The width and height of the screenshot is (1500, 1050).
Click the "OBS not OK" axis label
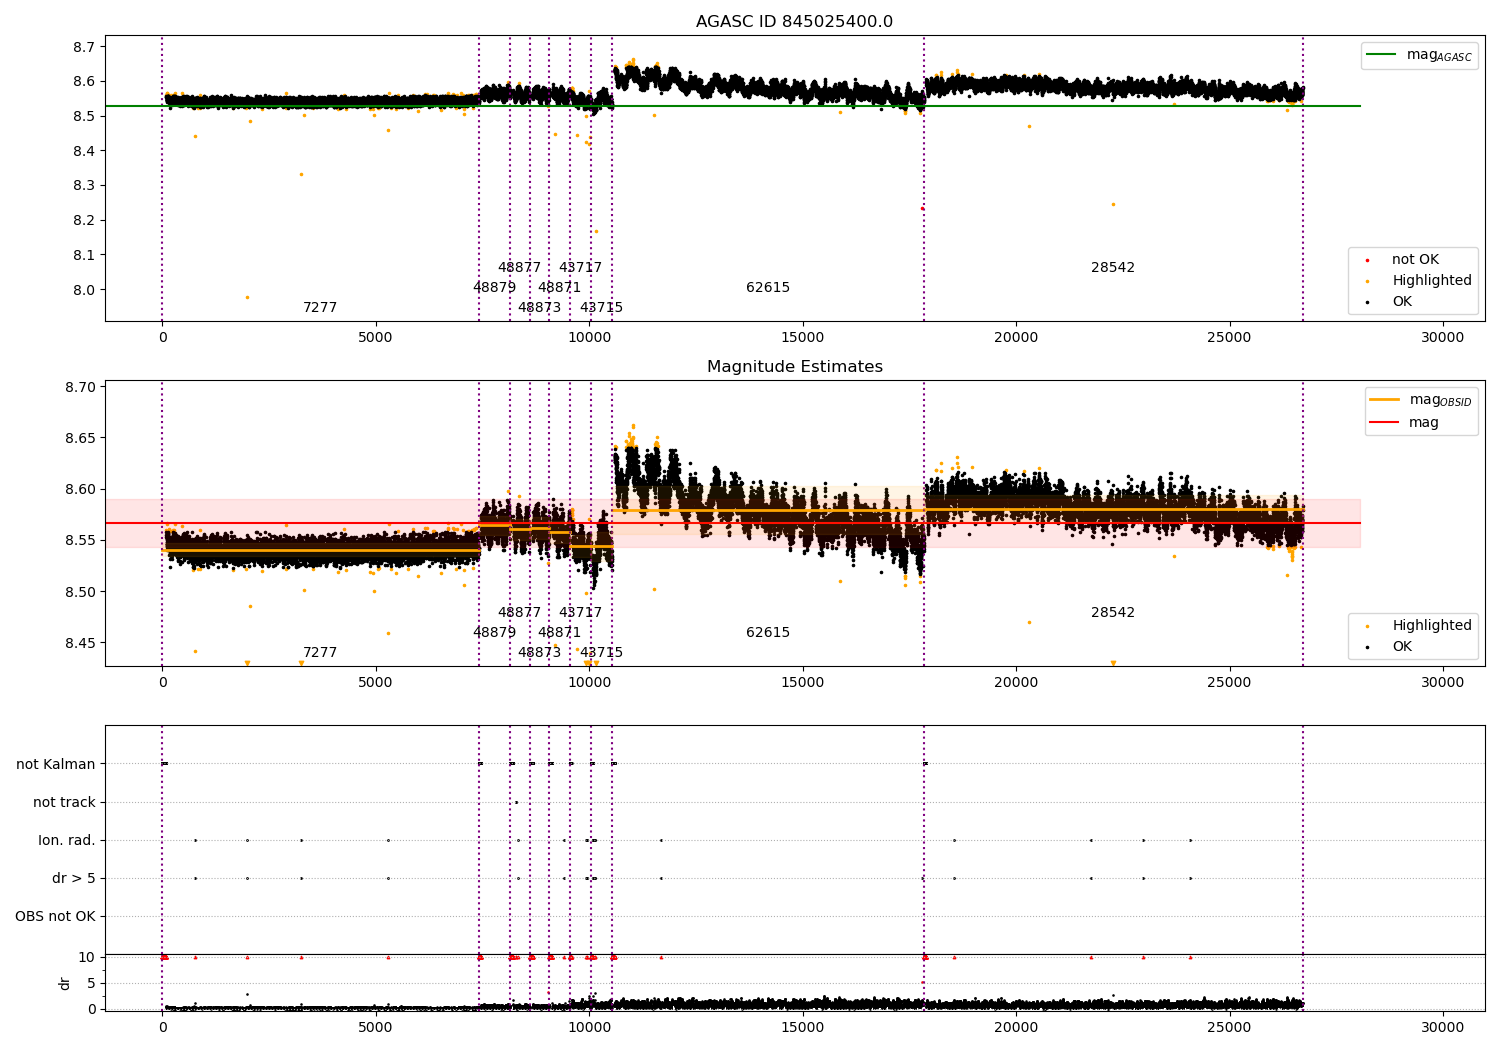(x=56, y=916)
